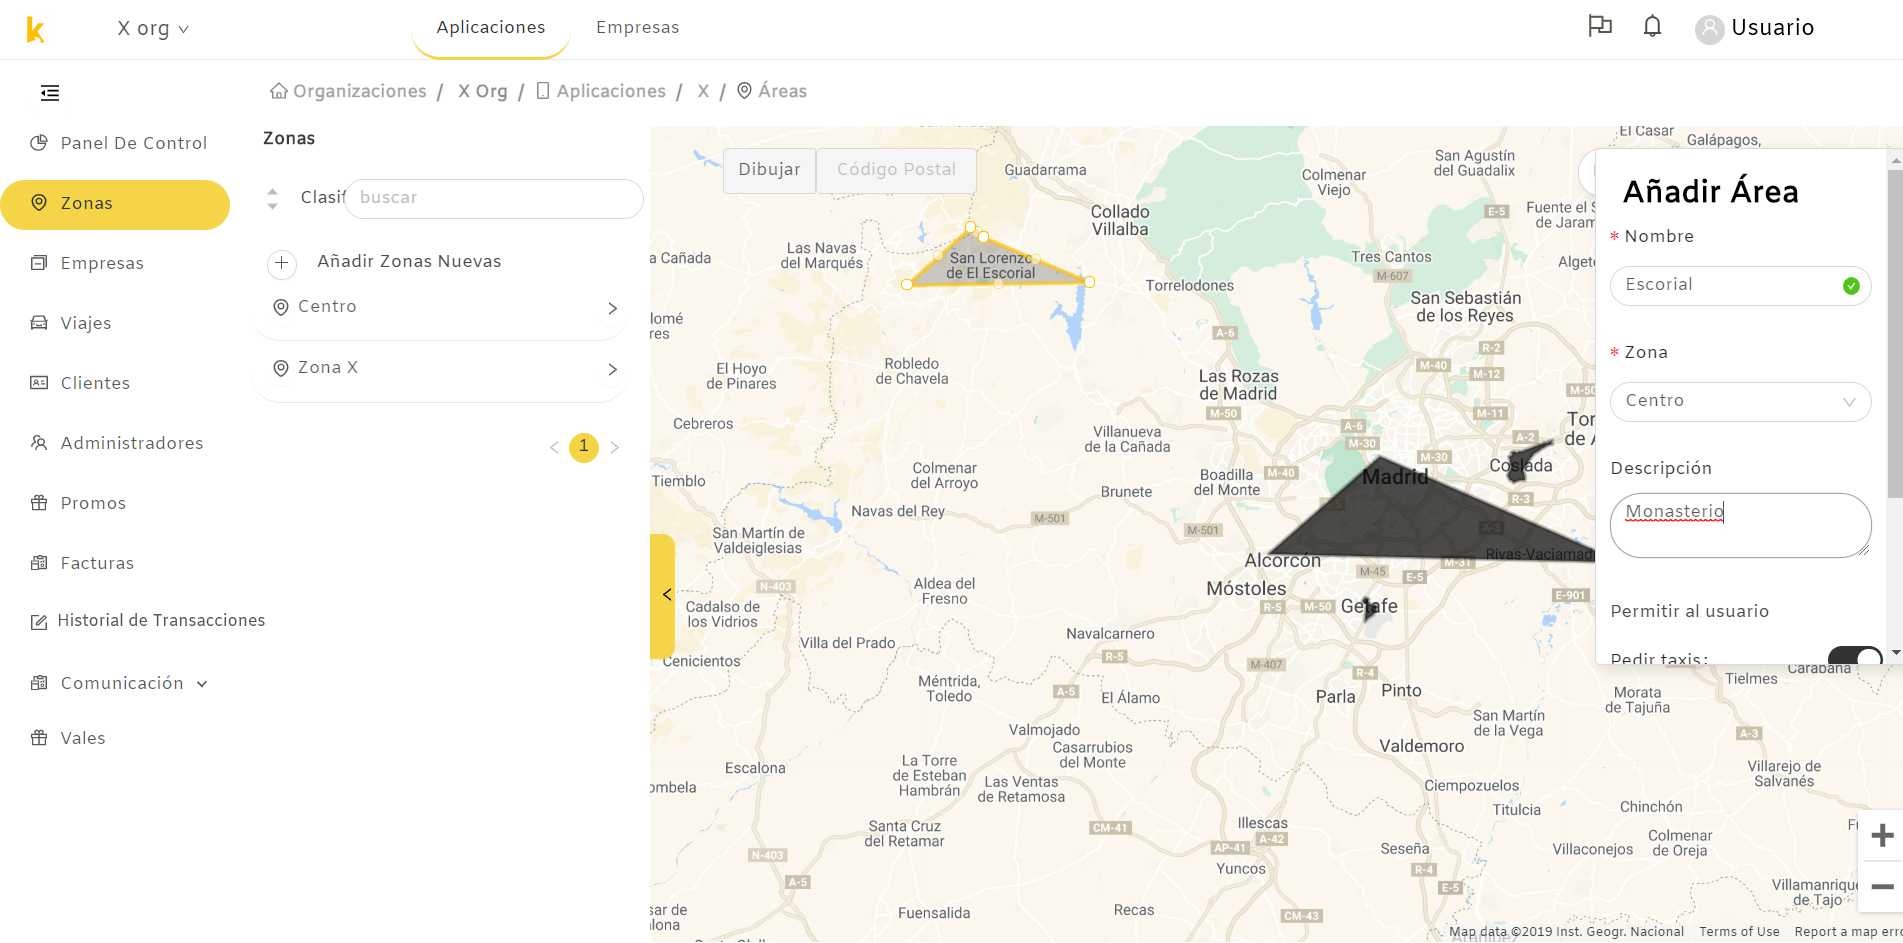Click the Historial de Transacciones edit icon
The width and height of the screenshot is (1903, 943).
(39, 622)
